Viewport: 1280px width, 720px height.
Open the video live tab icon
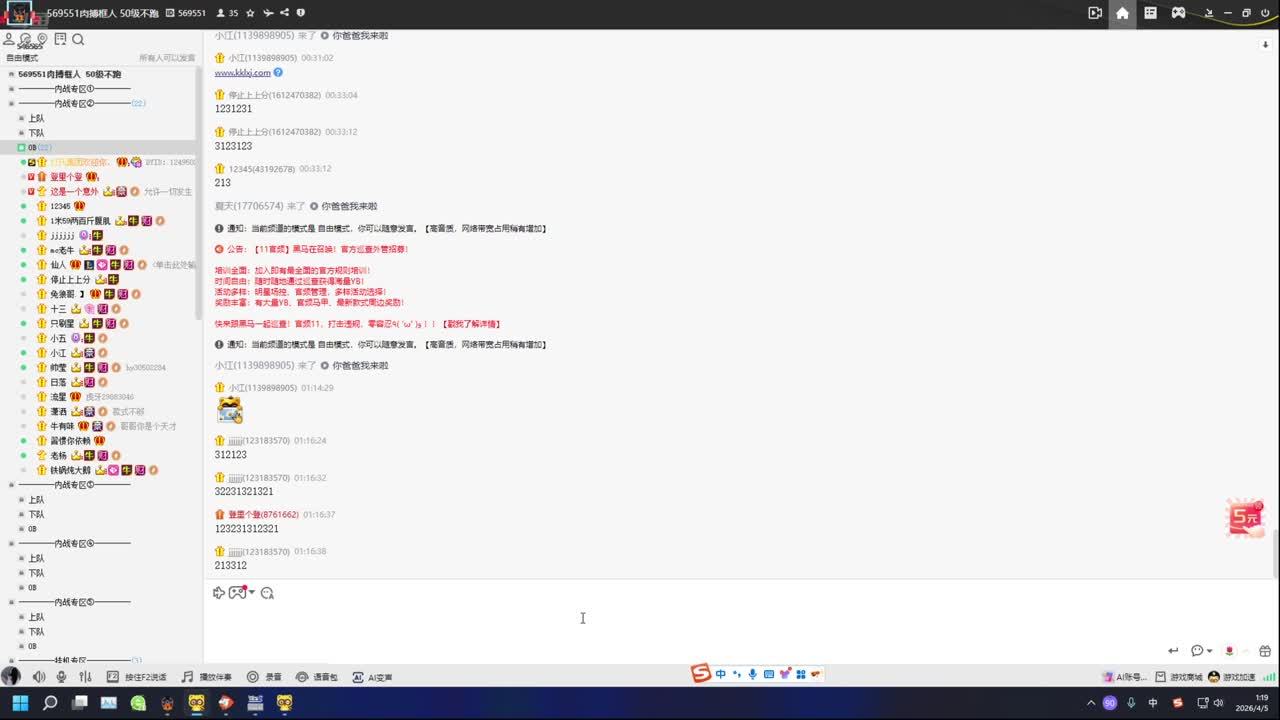click(x=1095, y=13)
